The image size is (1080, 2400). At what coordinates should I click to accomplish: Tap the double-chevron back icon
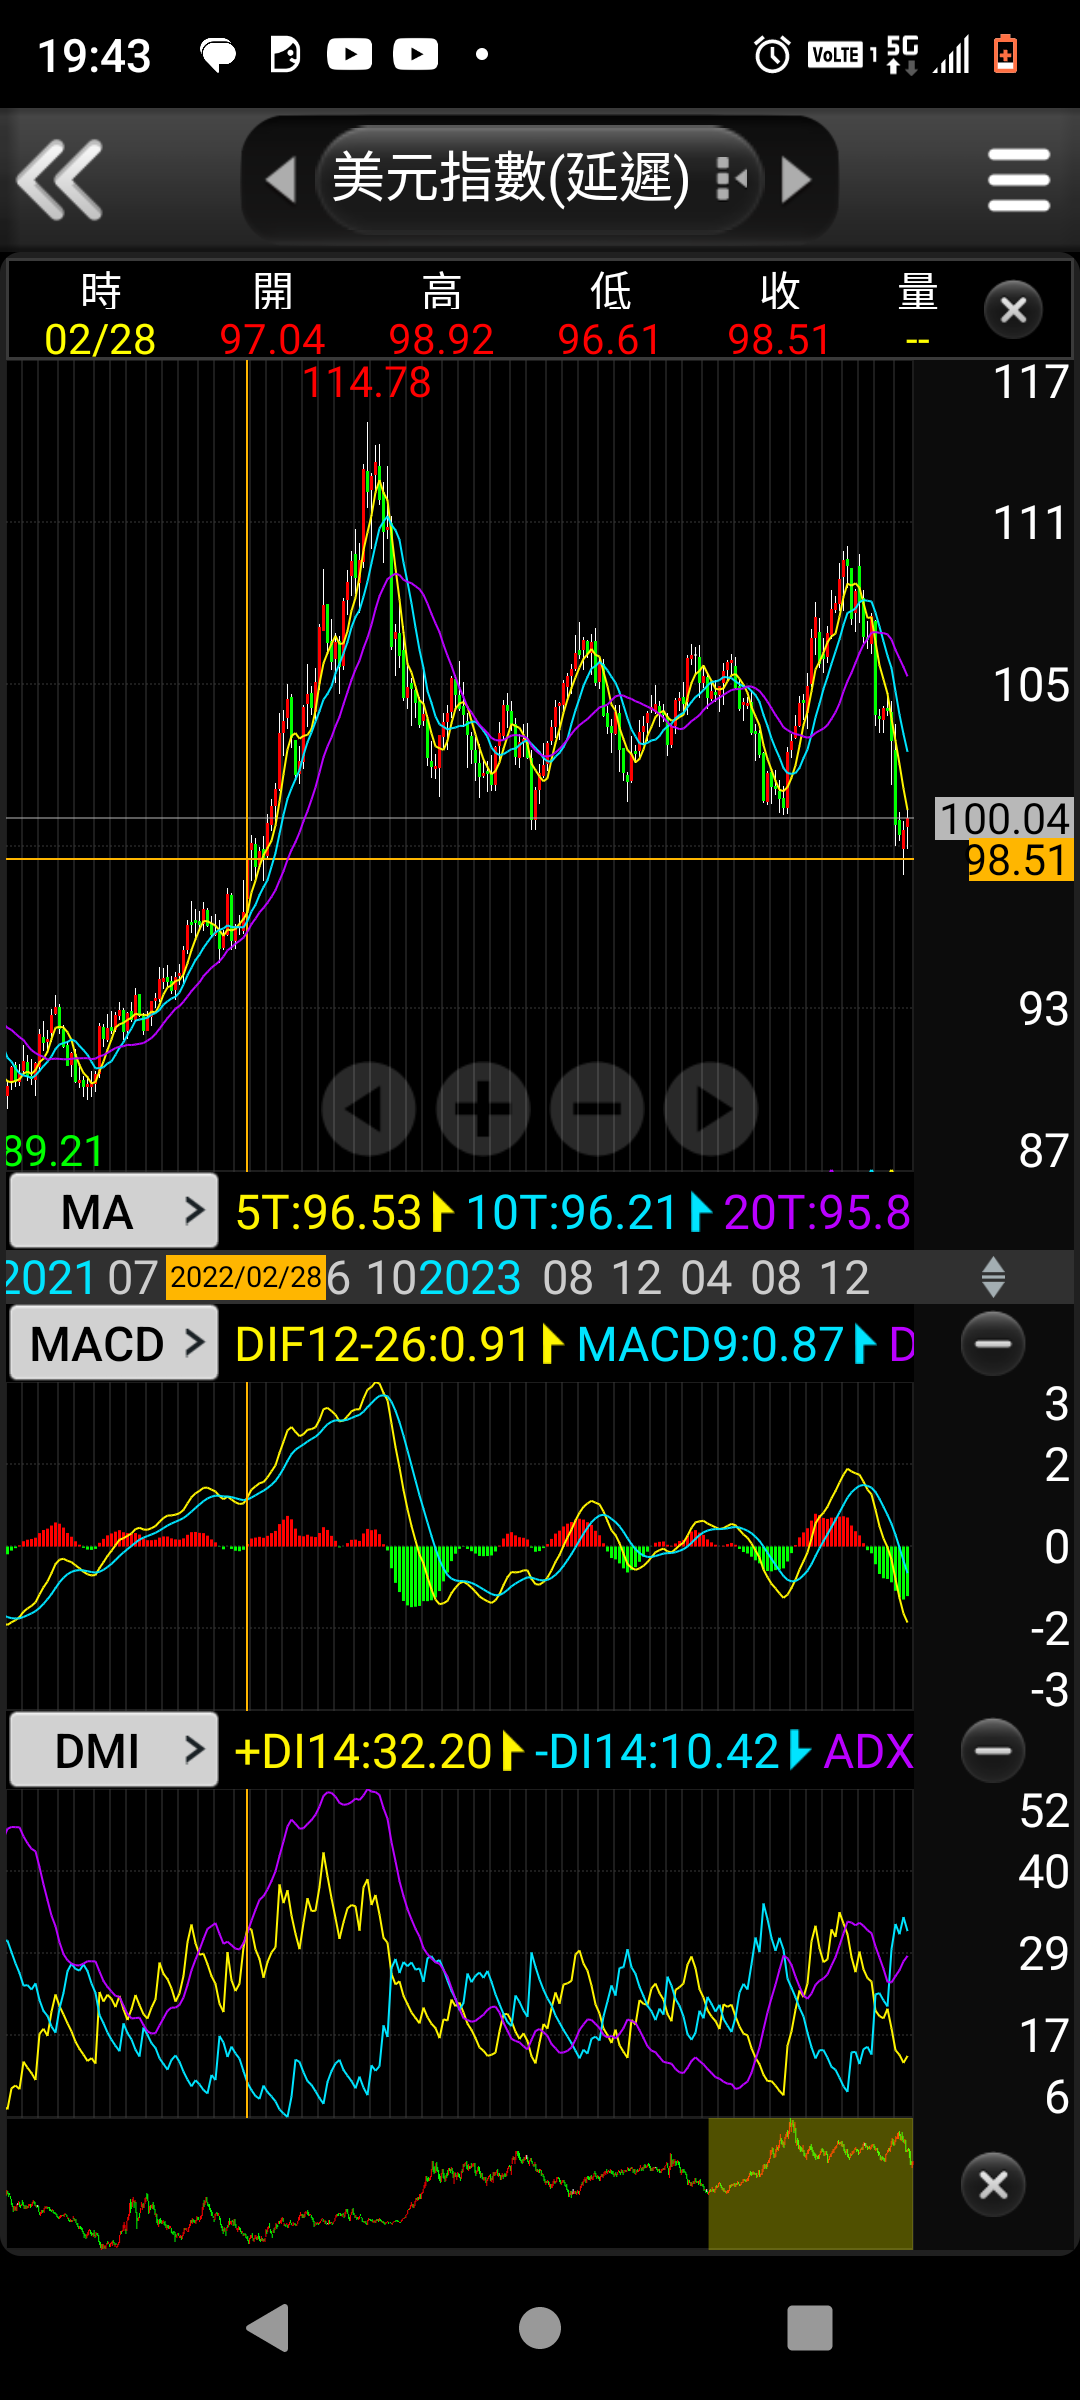(x=60, y=180)
